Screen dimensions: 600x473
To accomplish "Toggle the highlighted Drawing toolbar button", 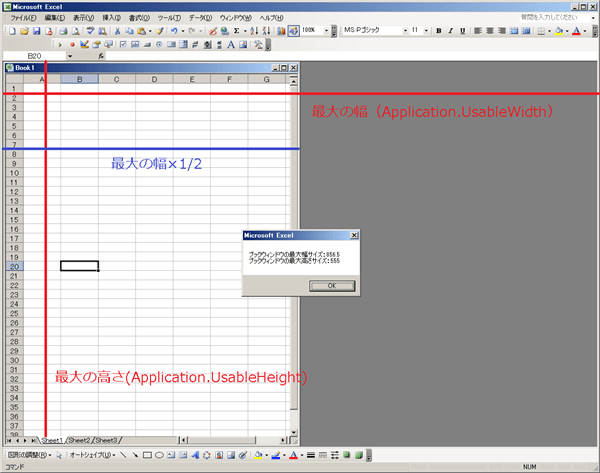I will 293,31.
